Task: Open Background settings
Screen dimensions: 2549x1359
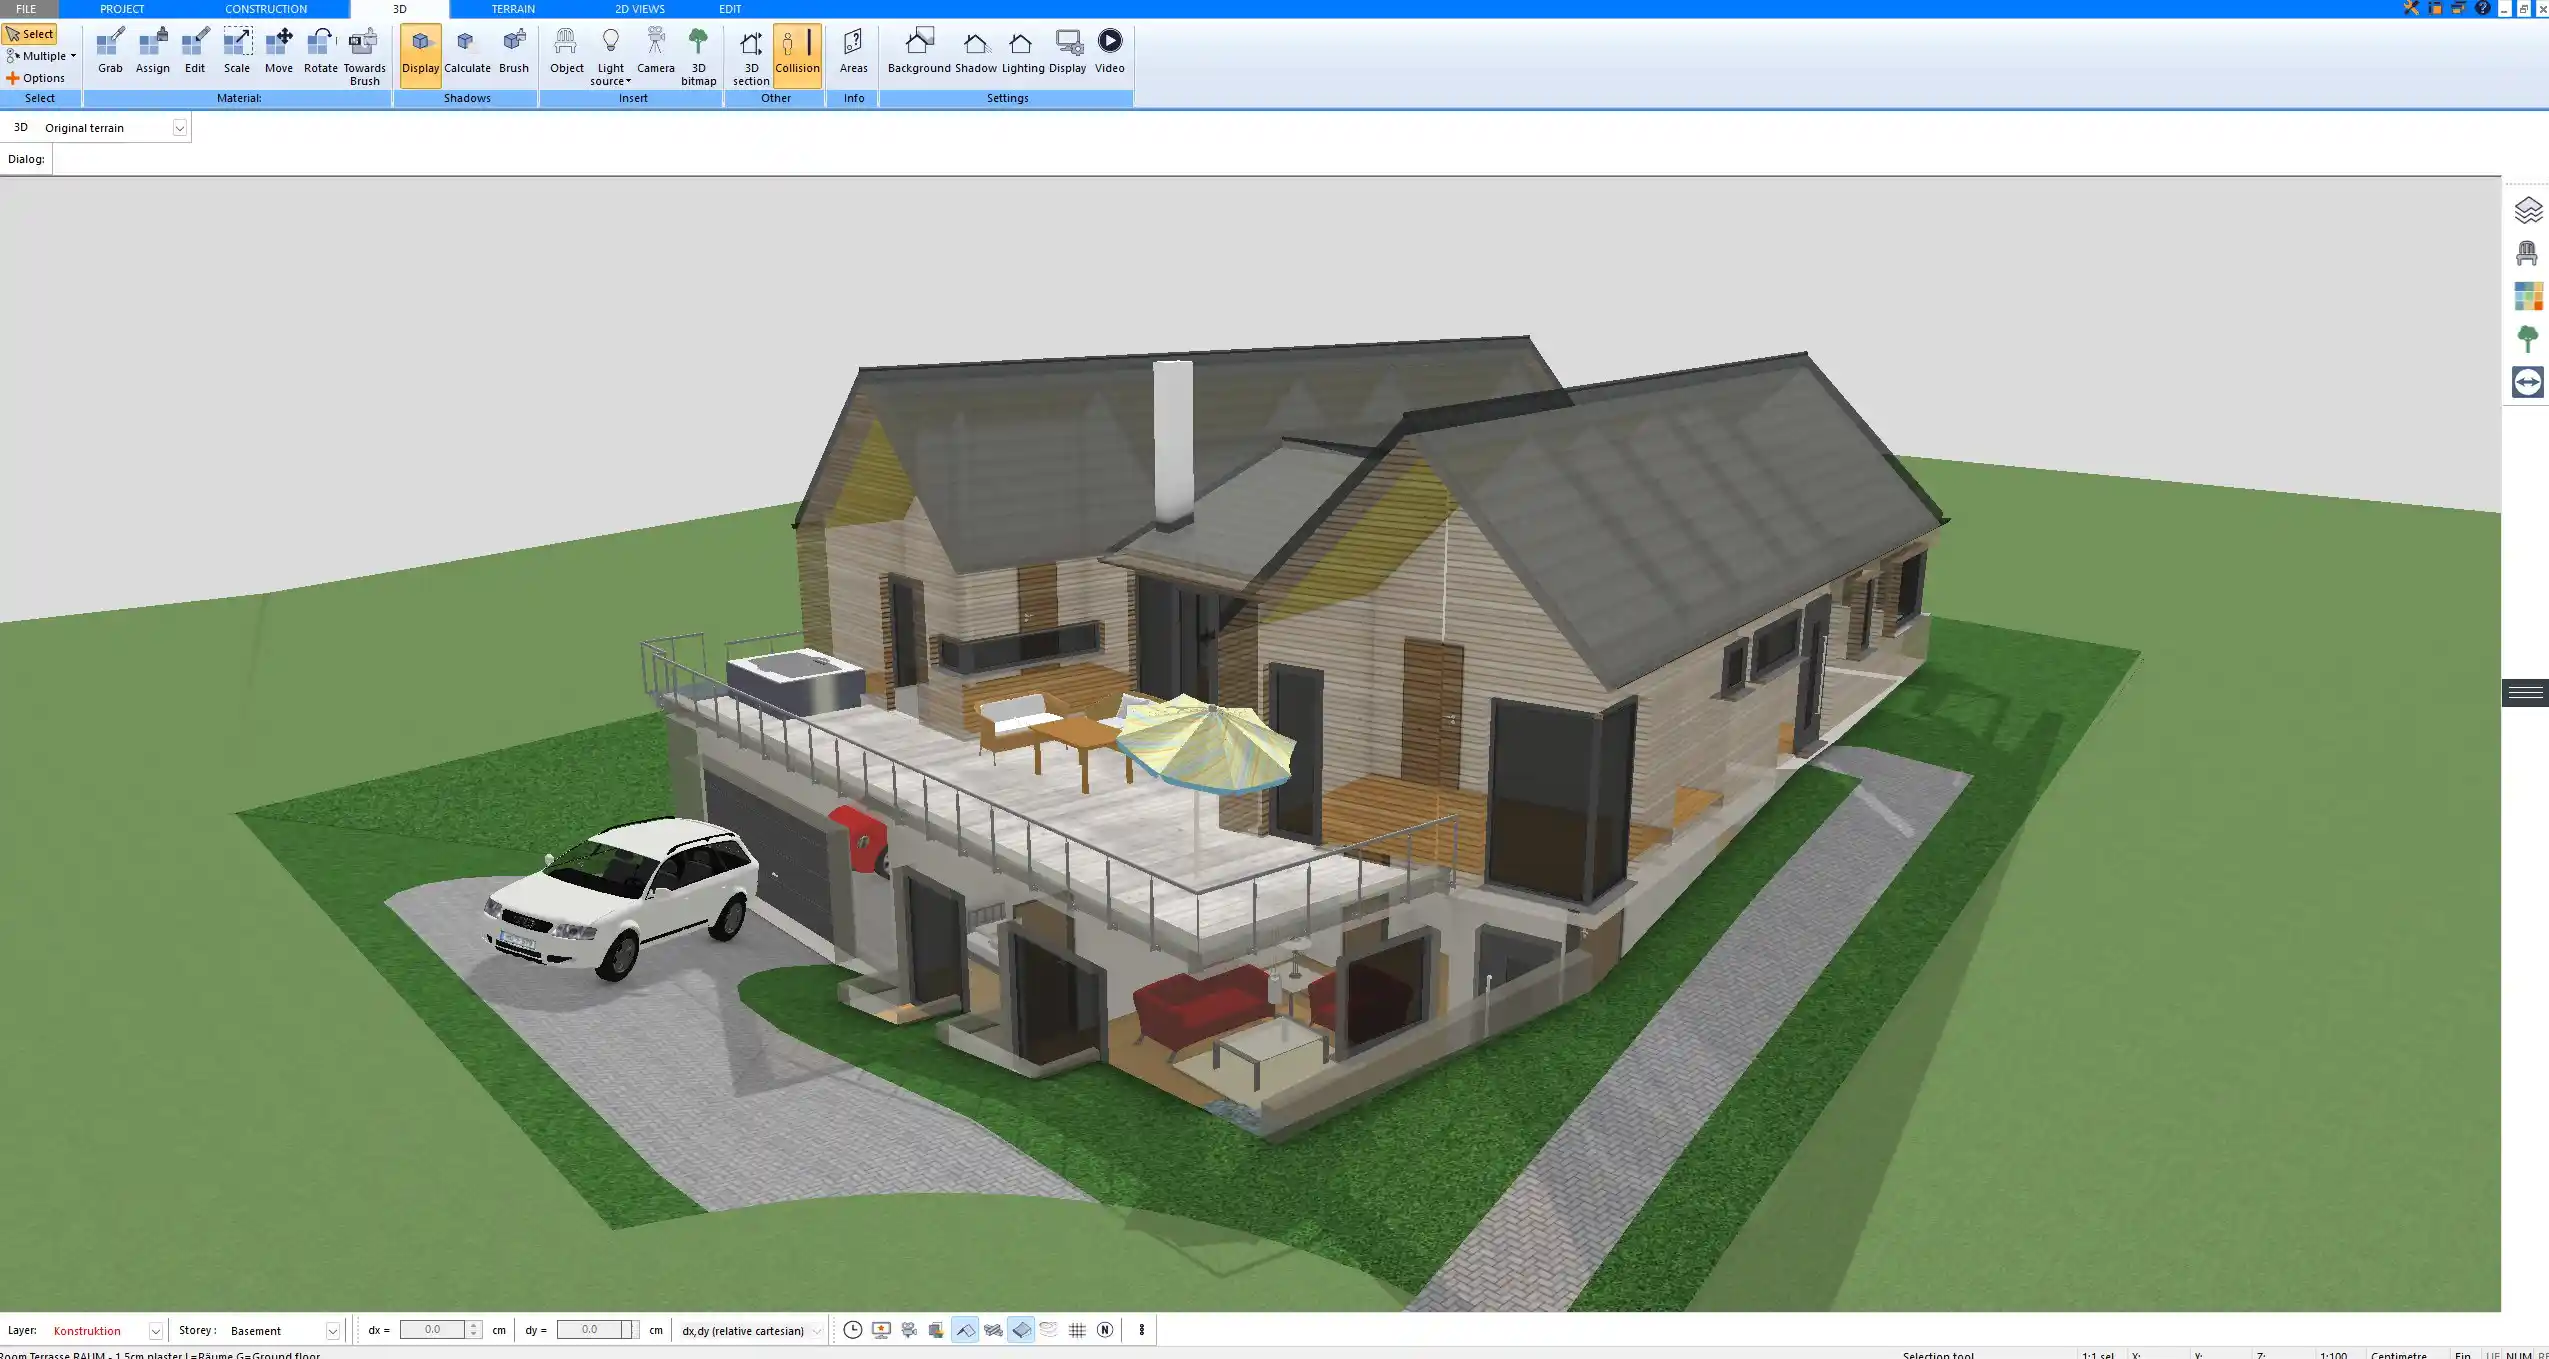Action: 919,51
